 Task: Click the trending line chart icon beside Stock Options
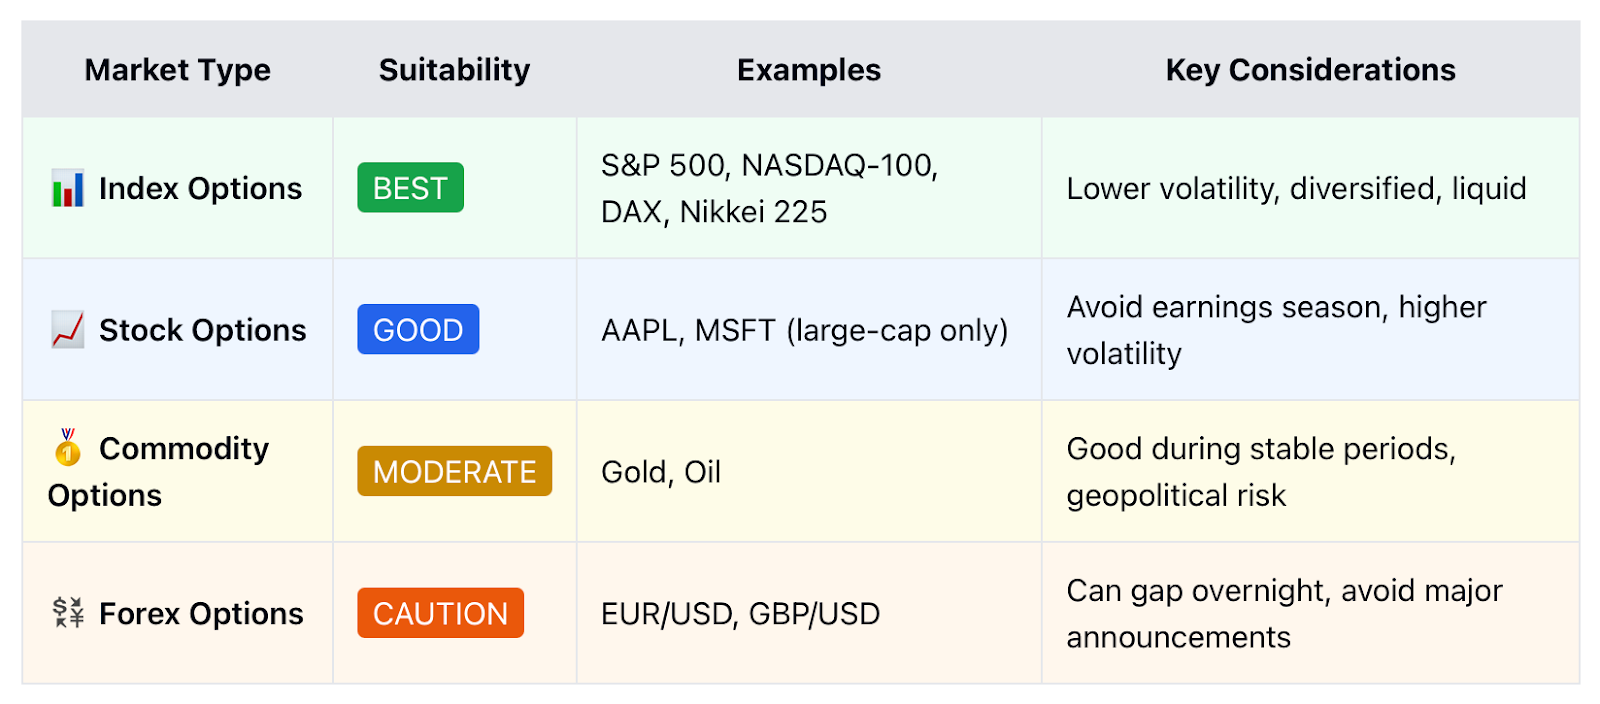[68, 330]
